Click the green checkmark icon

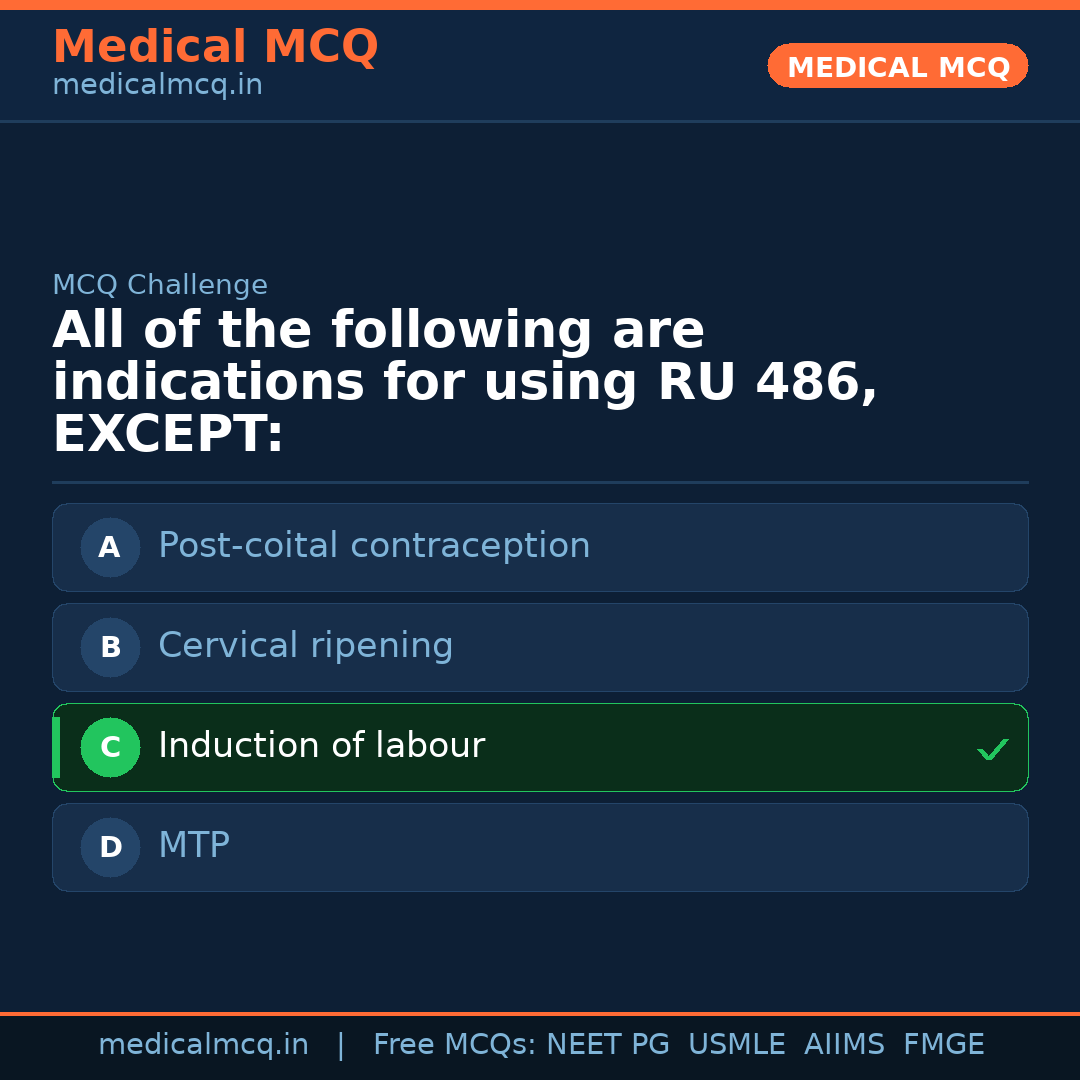(x=992, y=749)
